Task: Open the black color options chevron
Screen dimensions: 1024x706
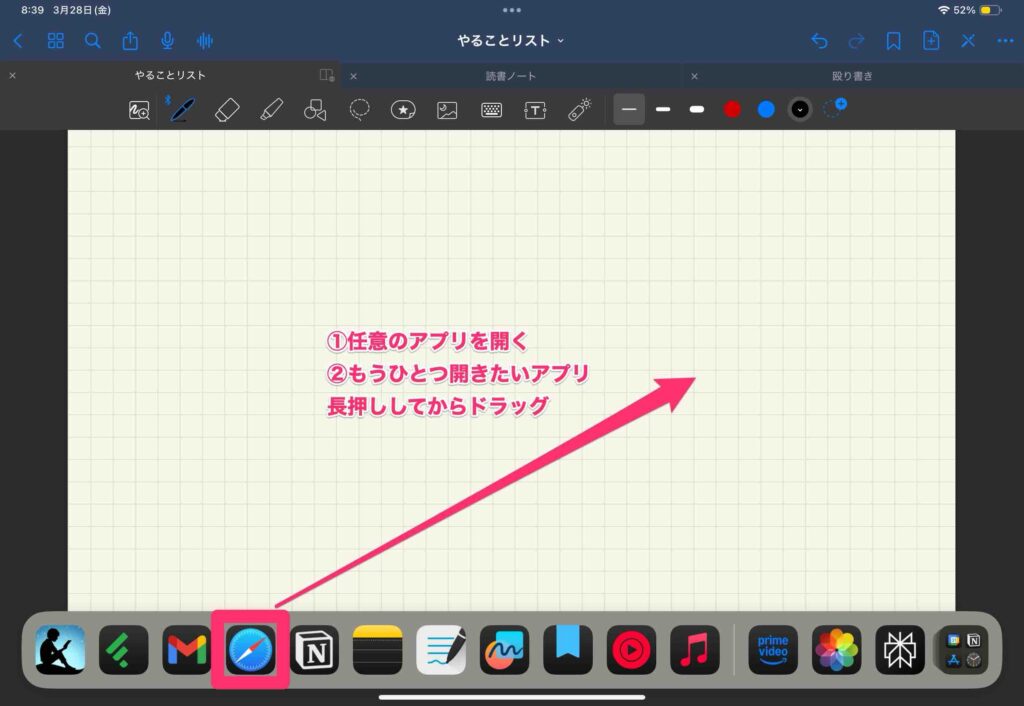Action: coord(800,109)
